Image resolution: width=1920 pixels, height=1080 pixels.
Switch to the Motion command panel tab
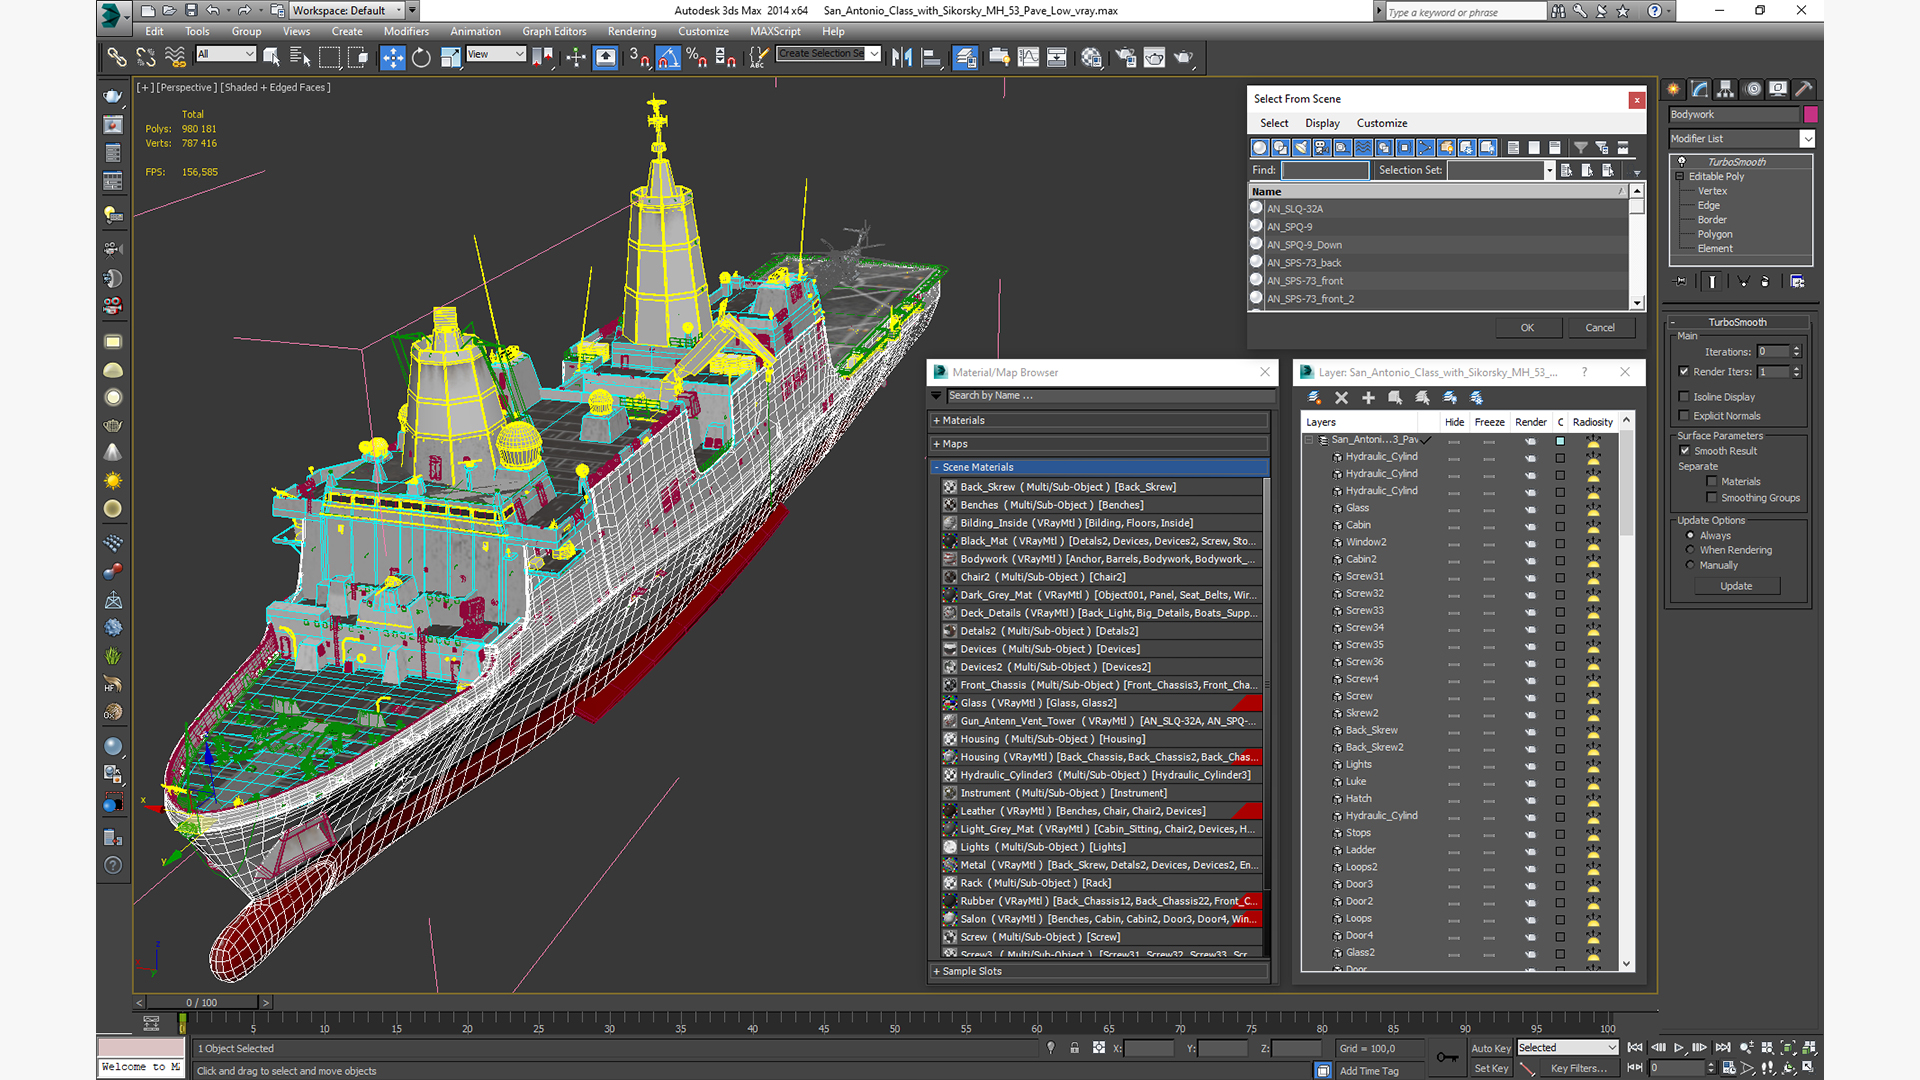point(1752,89)
